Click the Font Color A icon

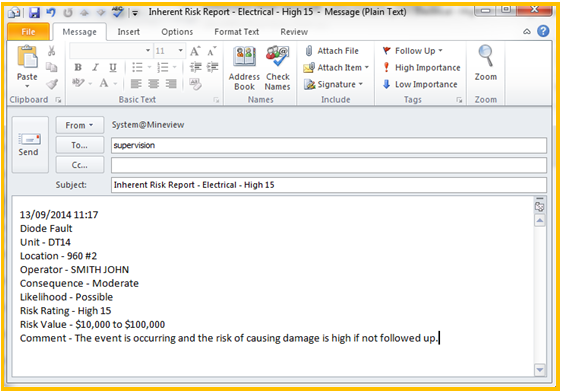click(x=104, y=84)
